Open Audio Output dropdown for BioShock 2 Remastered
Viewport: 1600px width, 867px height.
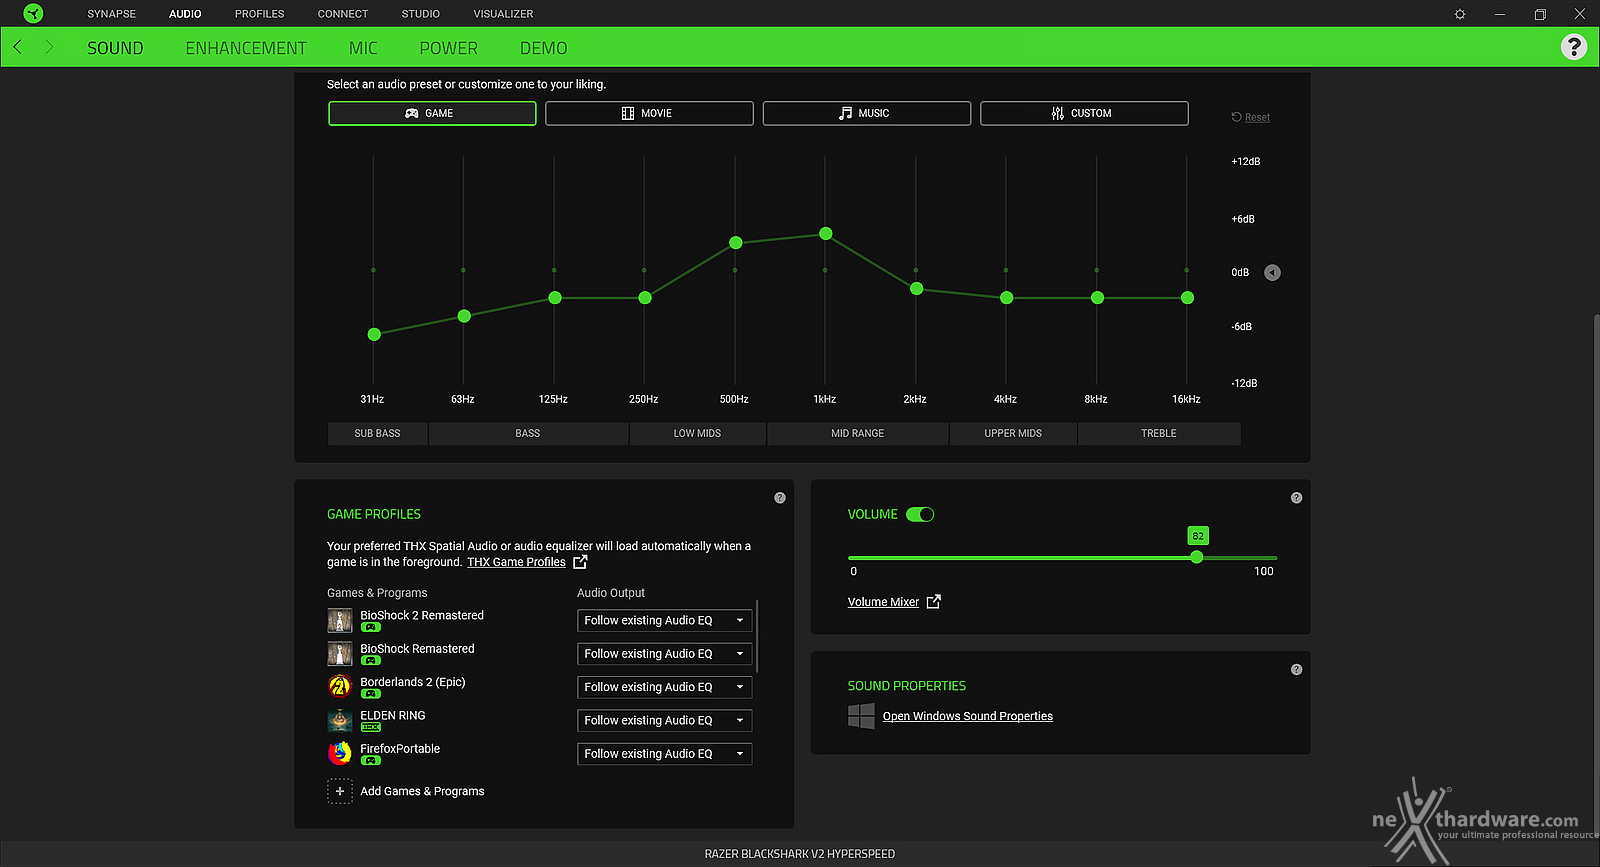click(664, 620)
